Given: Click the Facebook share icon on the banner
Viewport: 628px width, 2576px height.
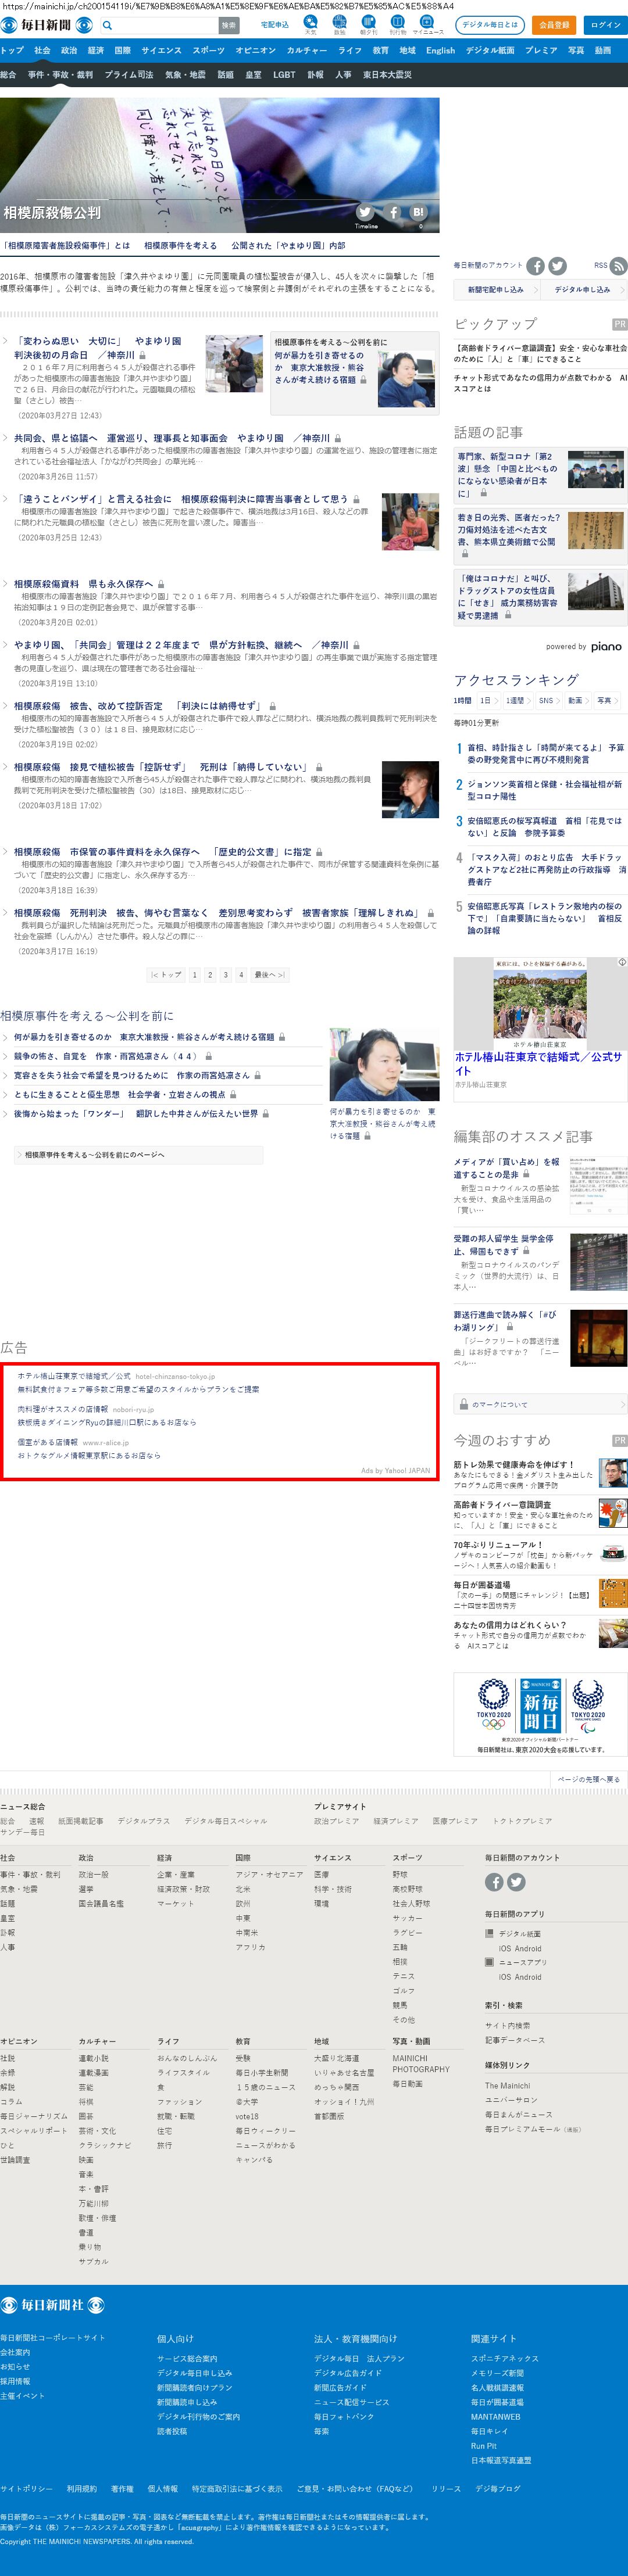Looking at the screenshot, I should pyautogui.click(x=393, y=212).
